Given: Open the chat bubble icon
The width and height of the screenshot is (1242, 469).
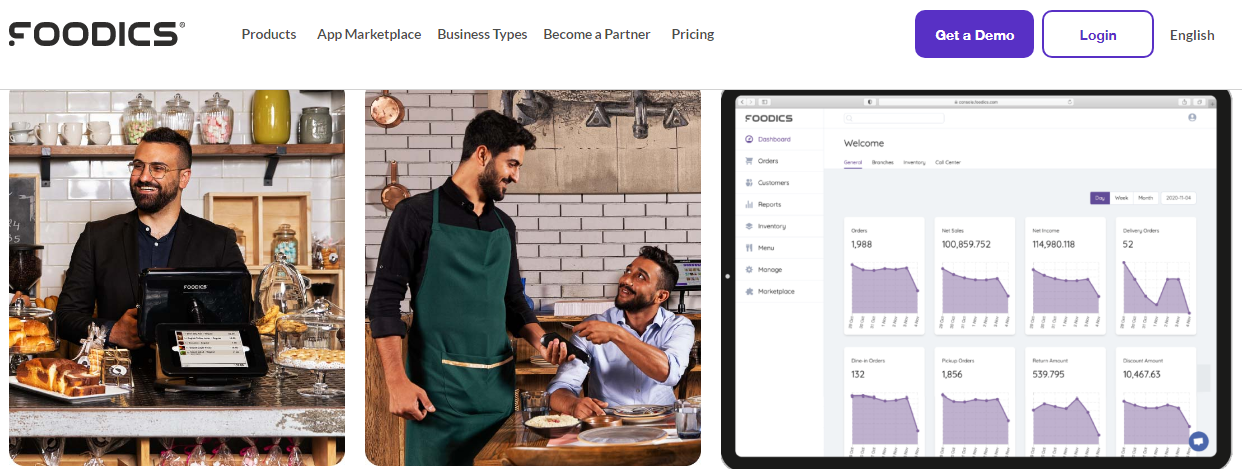Looking at the screenshot, I should pyautogui.click(x=1198, y=441).
